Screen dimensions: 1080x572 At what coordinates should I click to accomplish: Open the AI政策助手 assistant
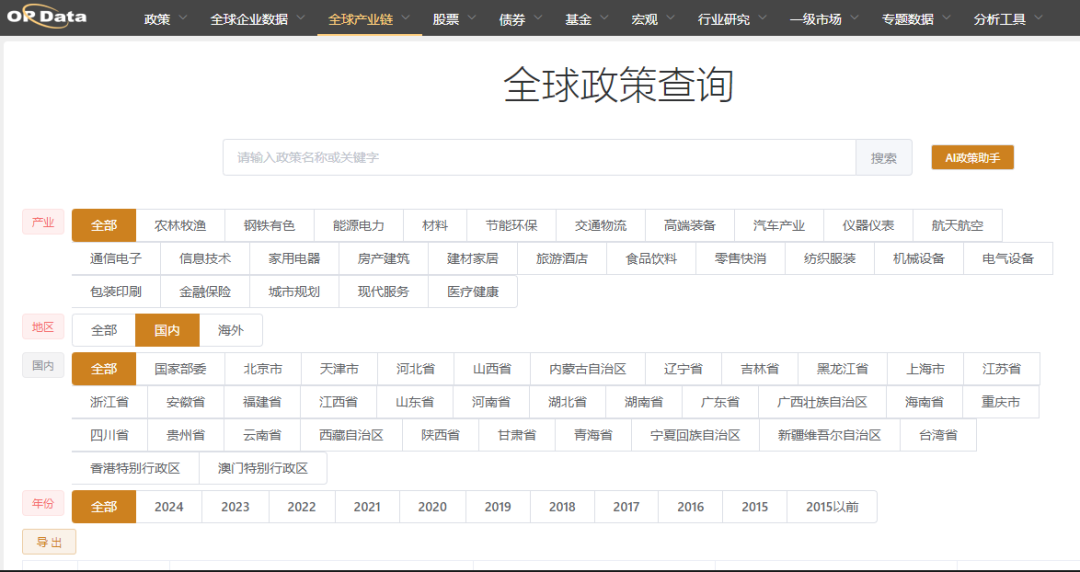(973, 158)
